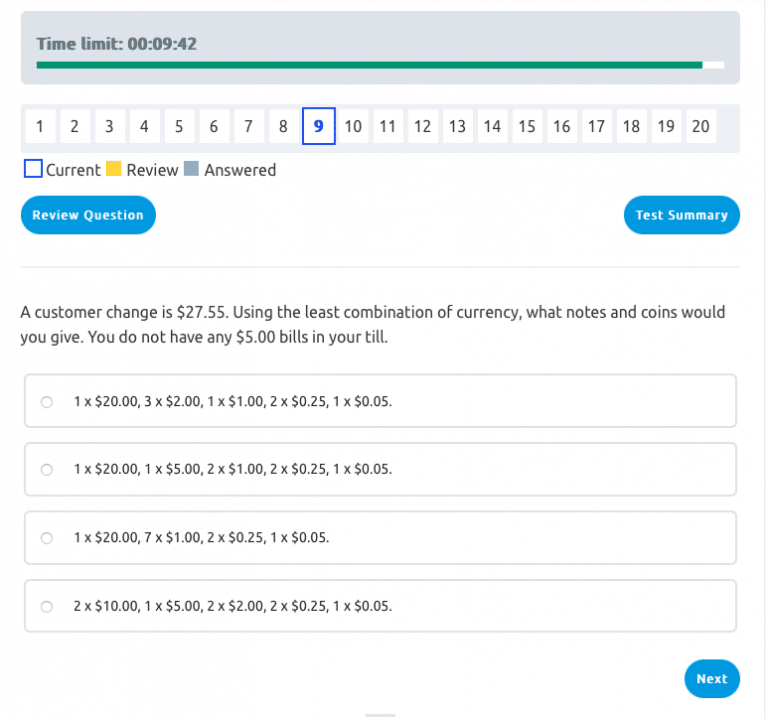
Task: Go to question 8
Action: (x=283, y=127)
